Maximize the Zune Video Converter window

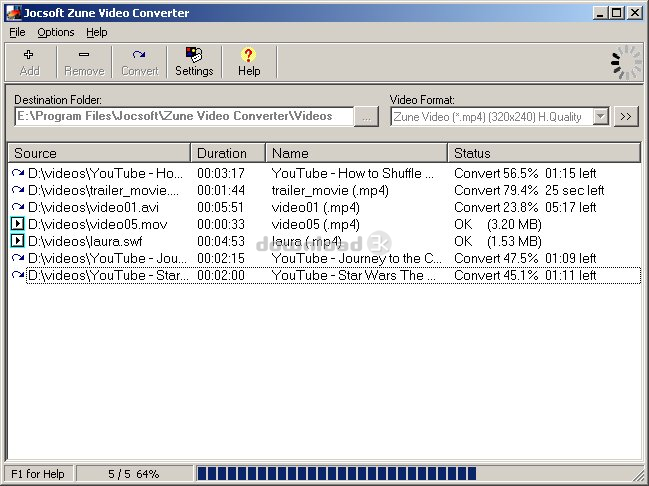(x=616, y=12)
